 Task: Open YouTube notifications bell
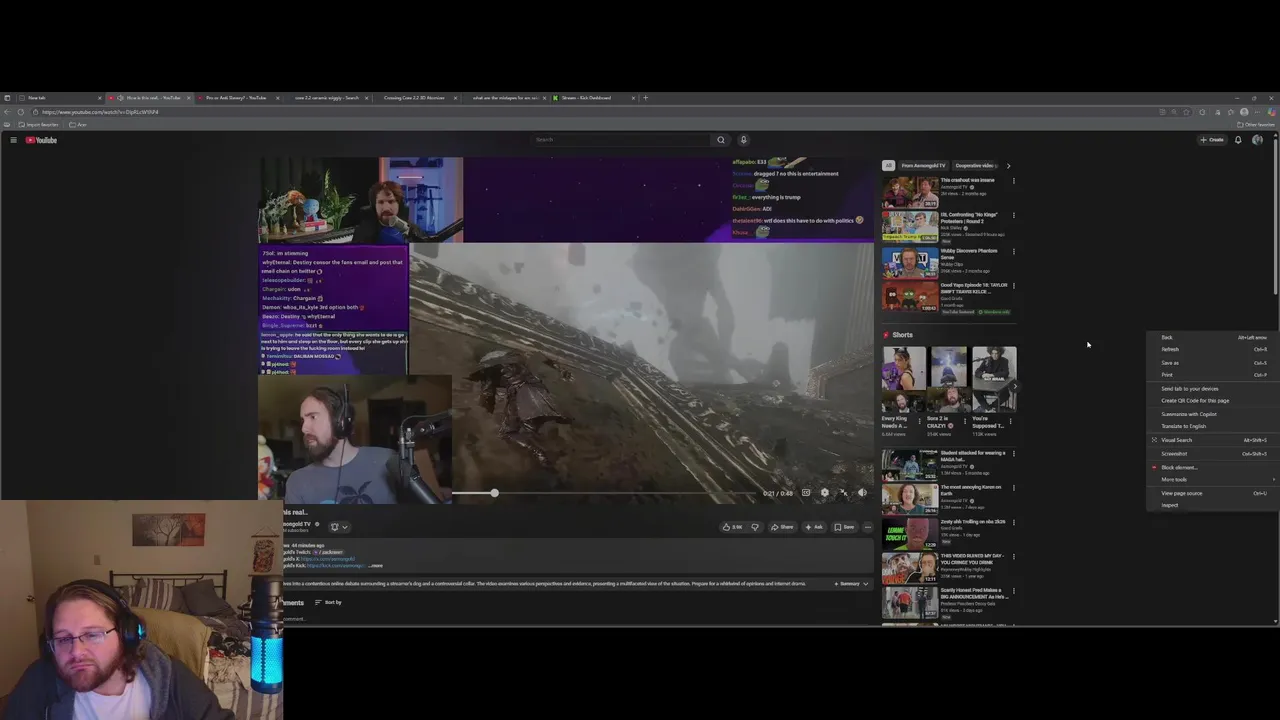pos(1238,140)
